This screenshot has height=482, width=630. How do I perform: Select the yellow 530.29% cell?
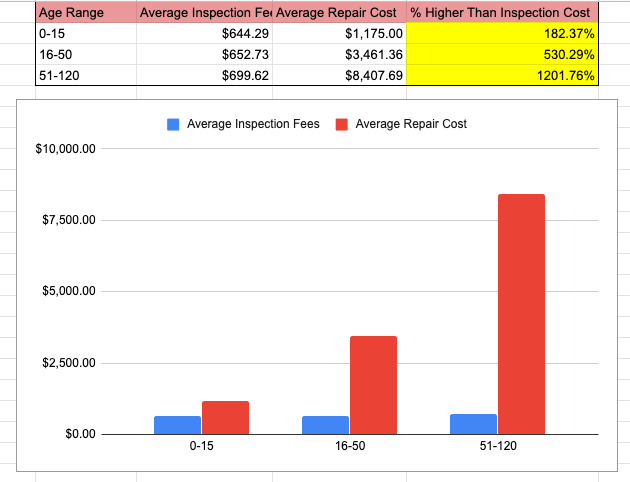pyautogui.click(x=502, y=54)
